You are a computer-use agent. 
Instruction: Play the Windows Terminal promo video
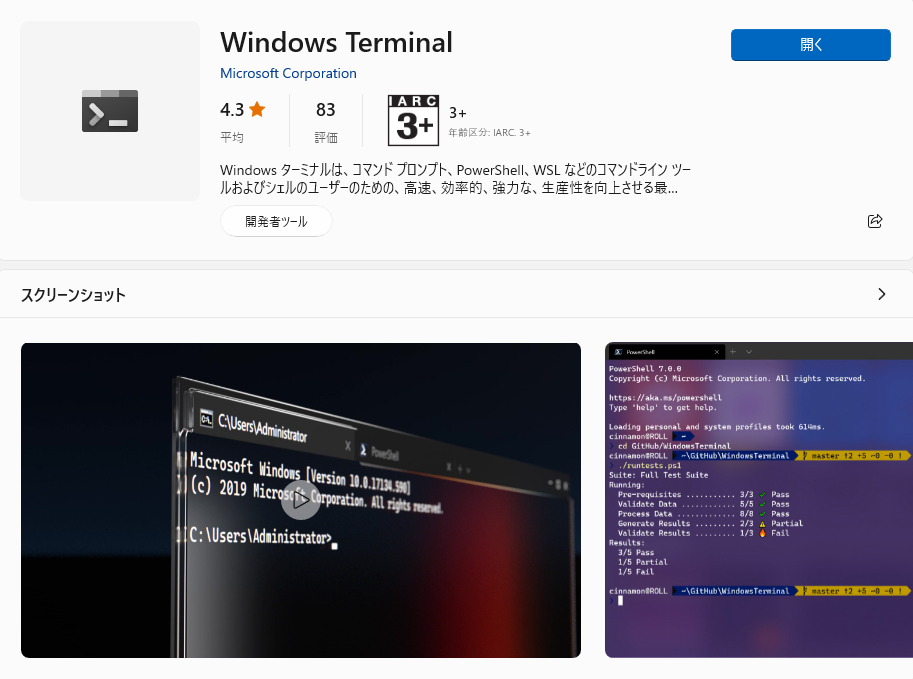[x=300, y=500]
